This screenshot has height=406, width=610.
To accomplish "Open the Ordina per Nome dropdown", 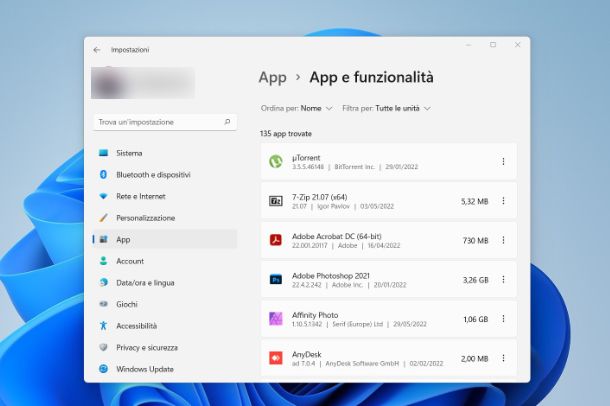I will pos(296,108).
